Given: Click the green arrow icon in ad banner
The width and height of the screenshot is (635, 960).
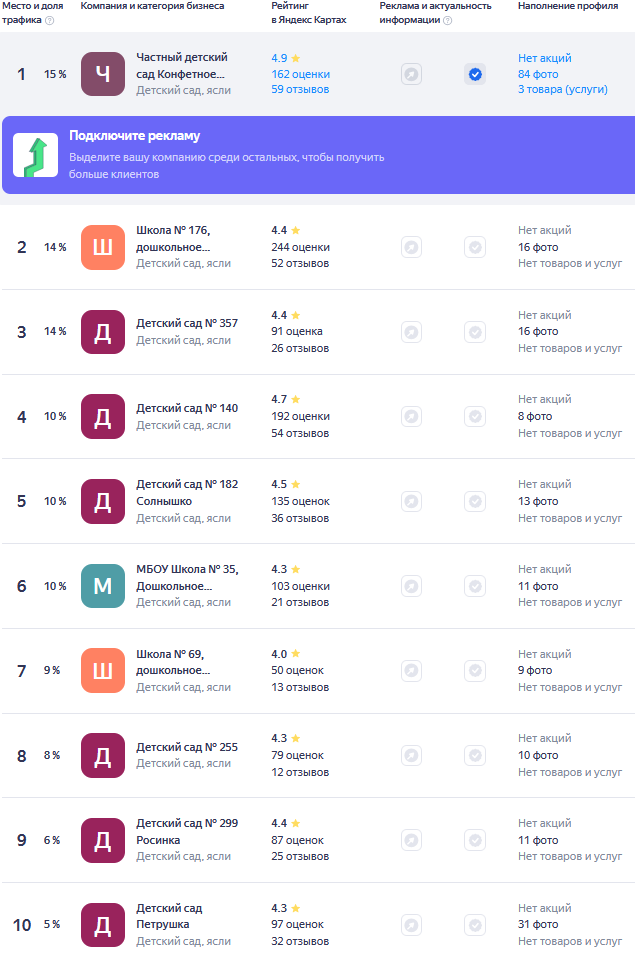Looking at the screenshot, I should 36,156.
